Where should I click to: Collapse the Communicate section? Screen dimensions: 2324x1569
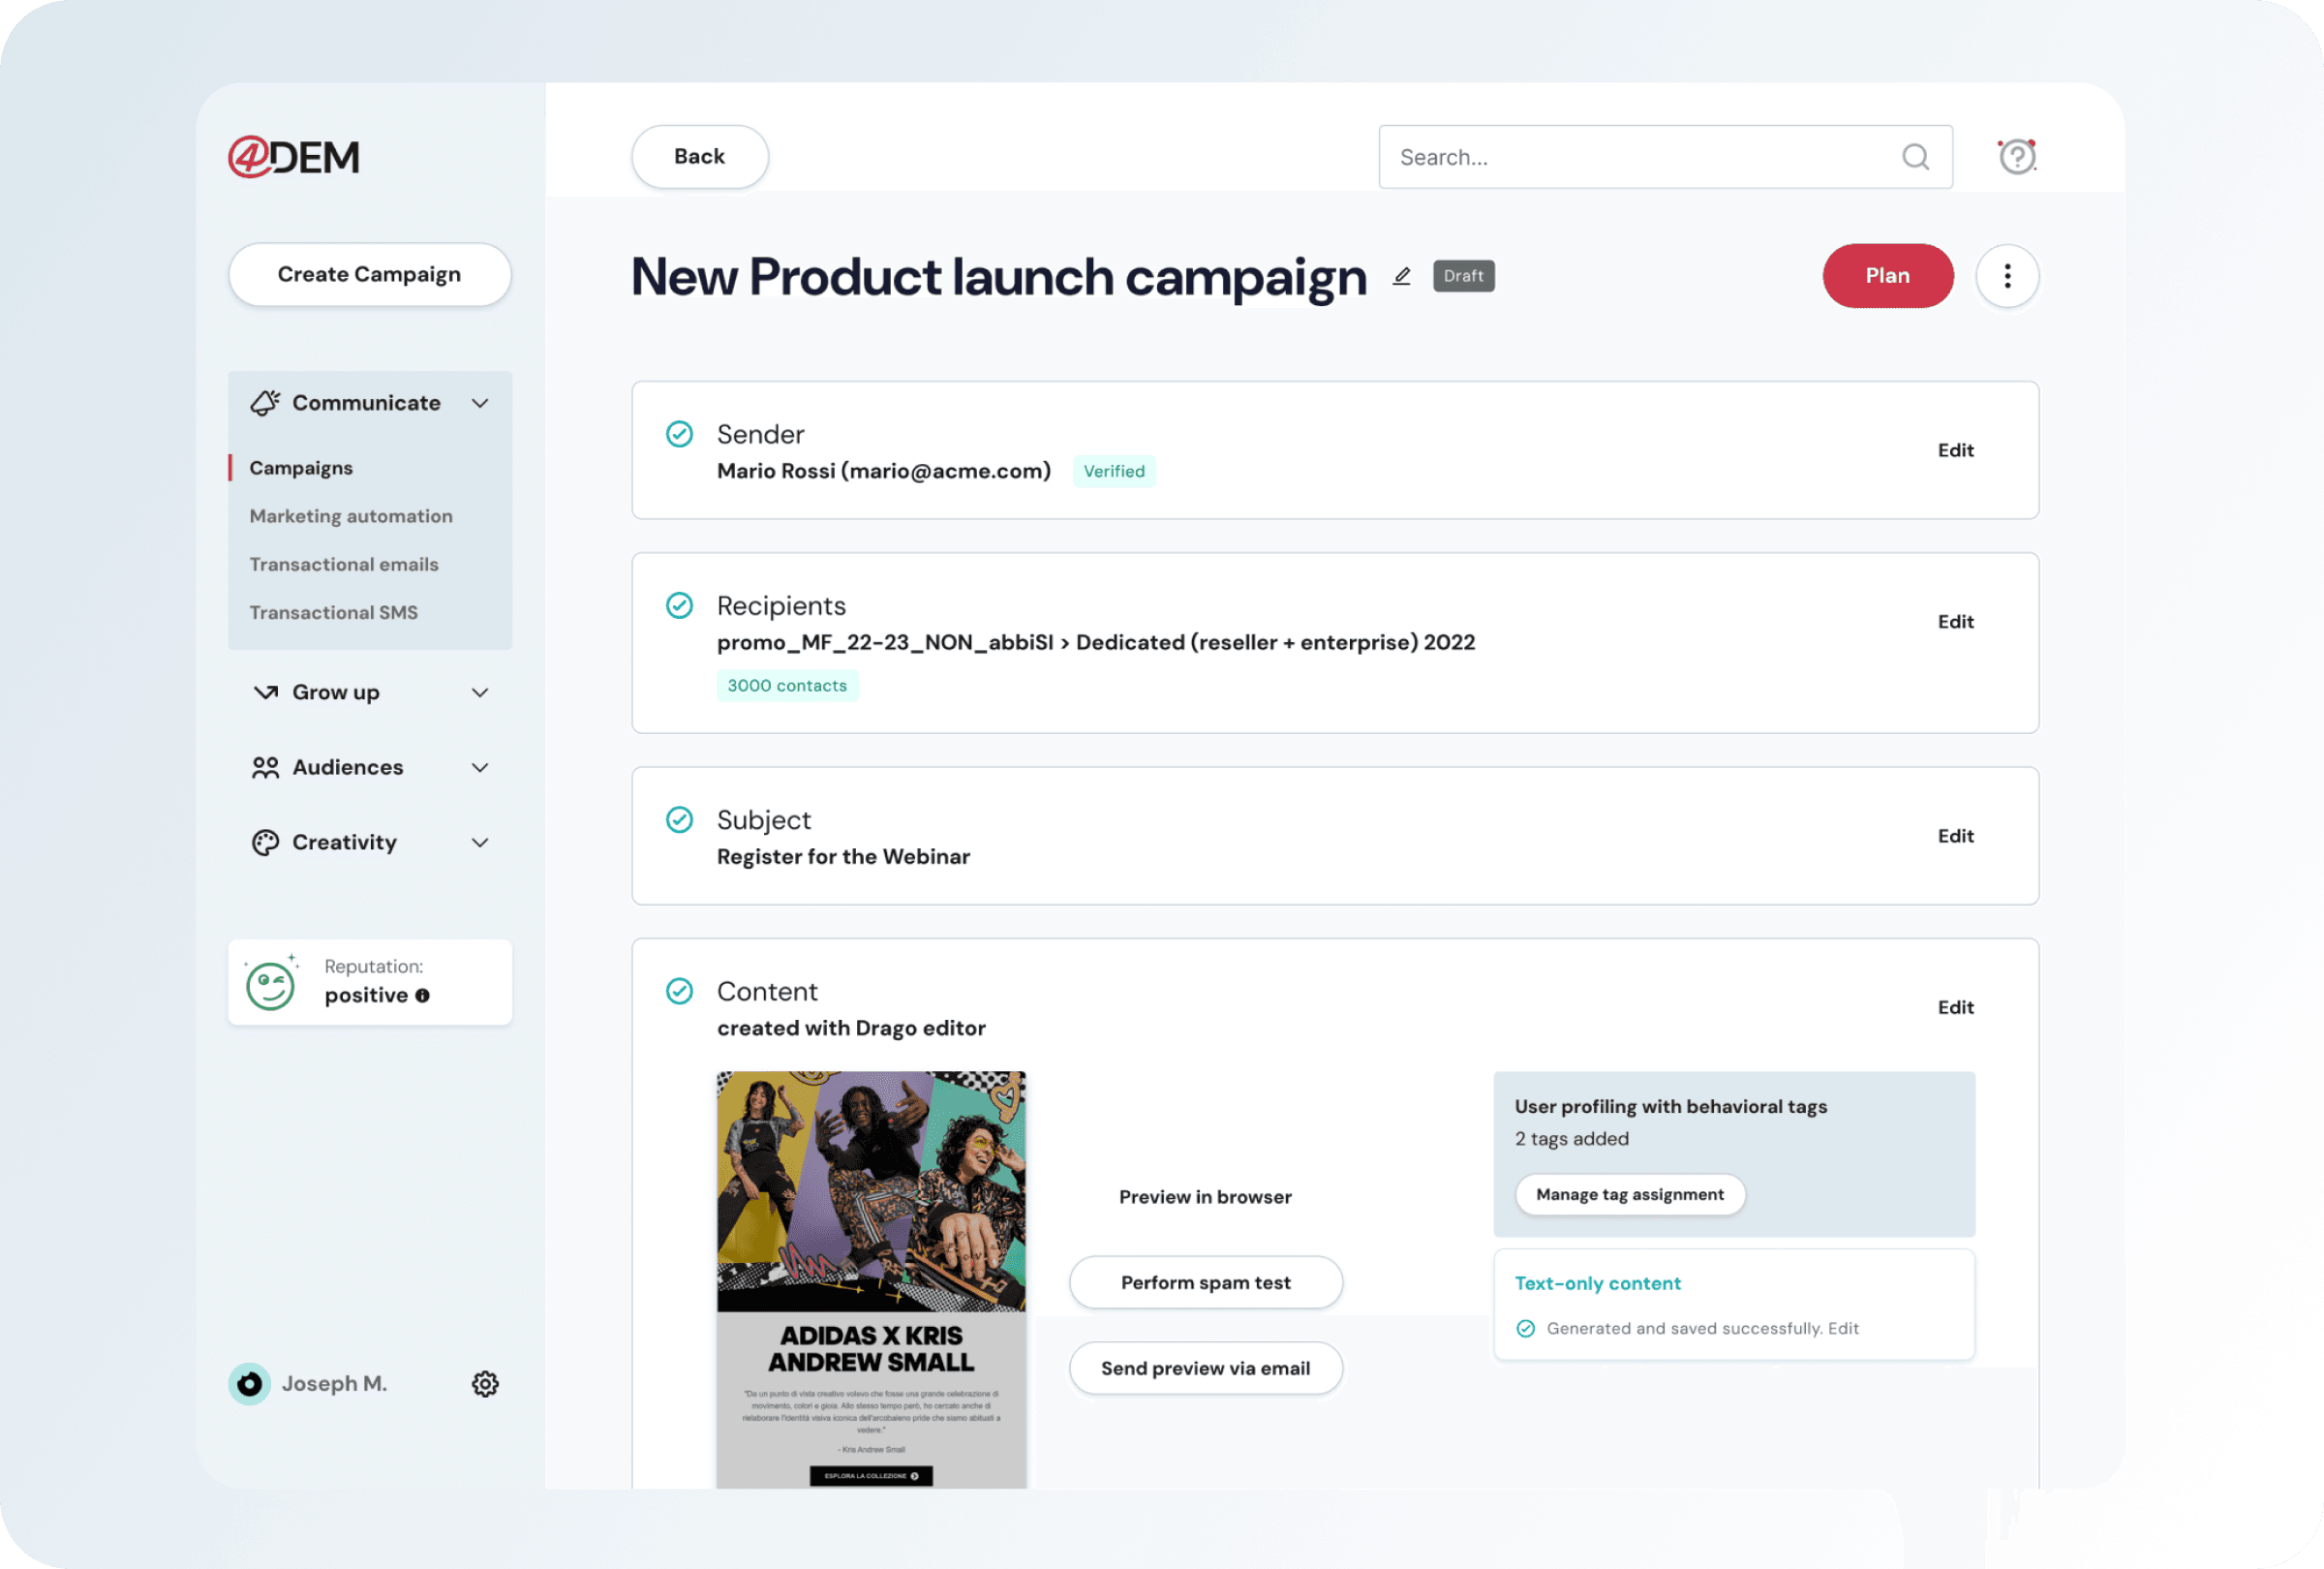[480, 403]
